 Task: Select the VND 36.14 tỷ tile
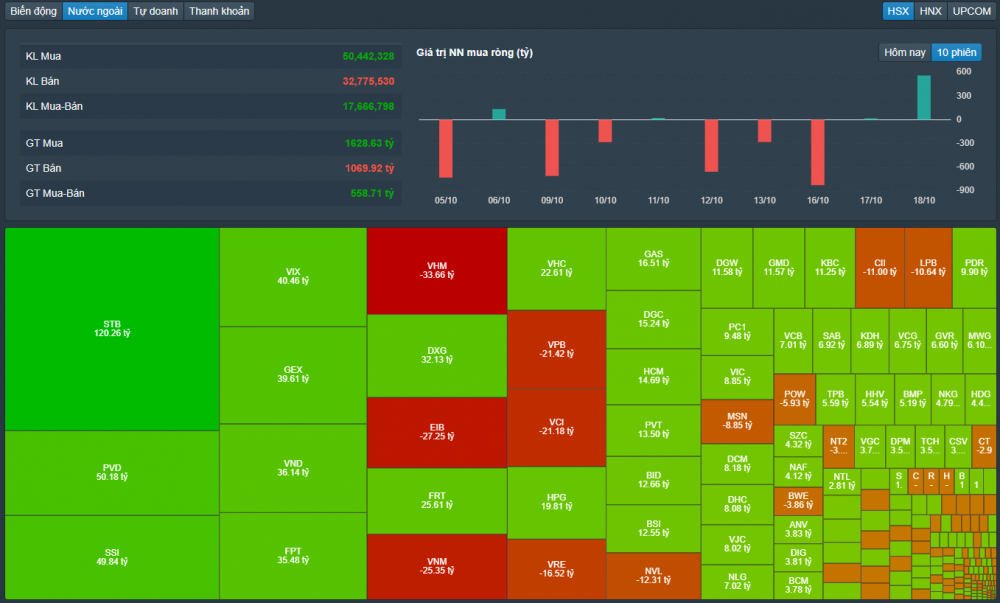(x=293, y=469)
